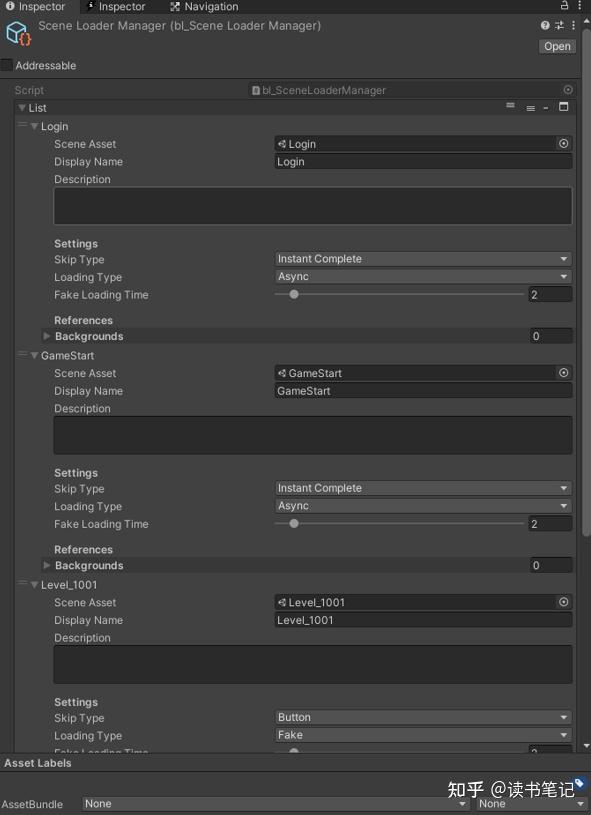The width and height of the screenshot is (591, 815).
Task: Click the Inspector lock padlock icon
Action: (563, 6)
